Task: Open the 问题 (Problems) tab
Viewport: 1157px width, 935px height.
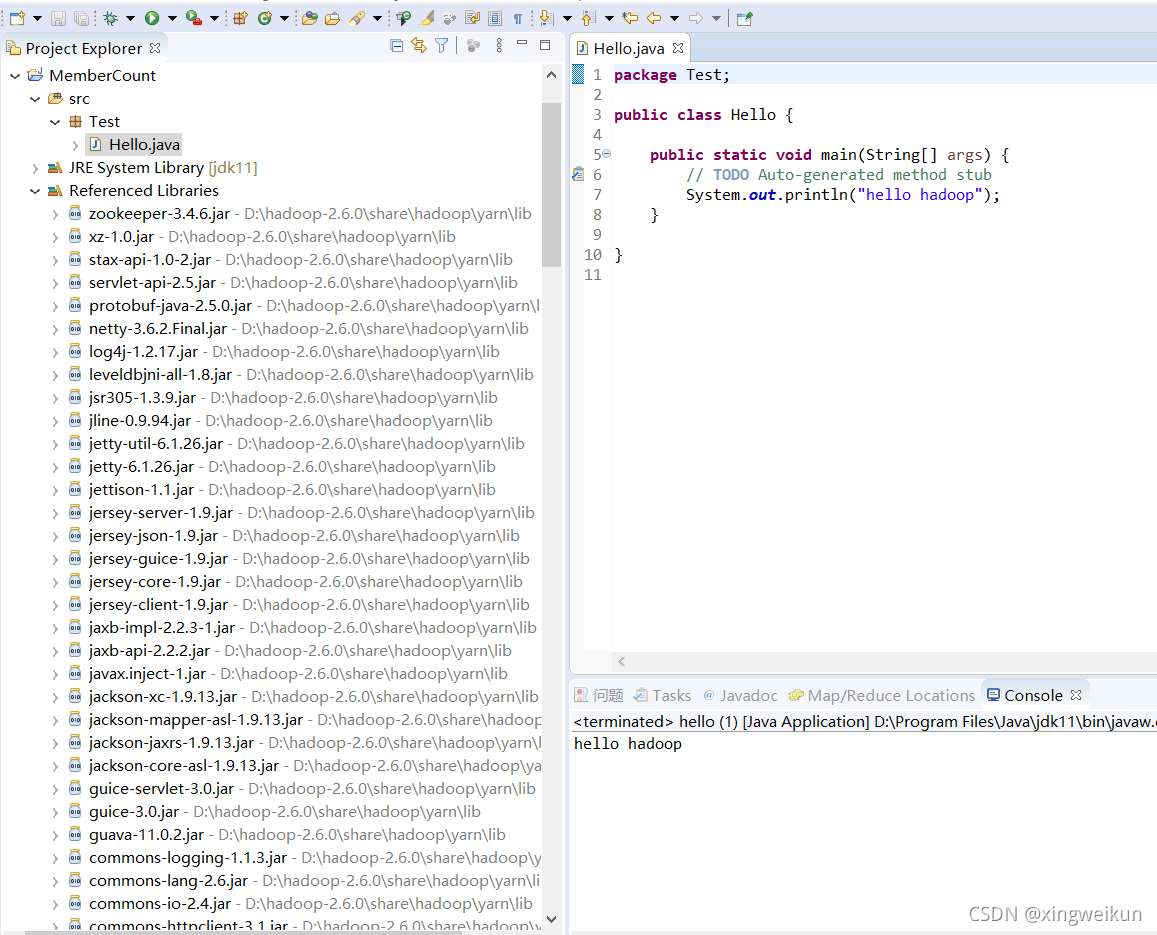Action: 599,695
